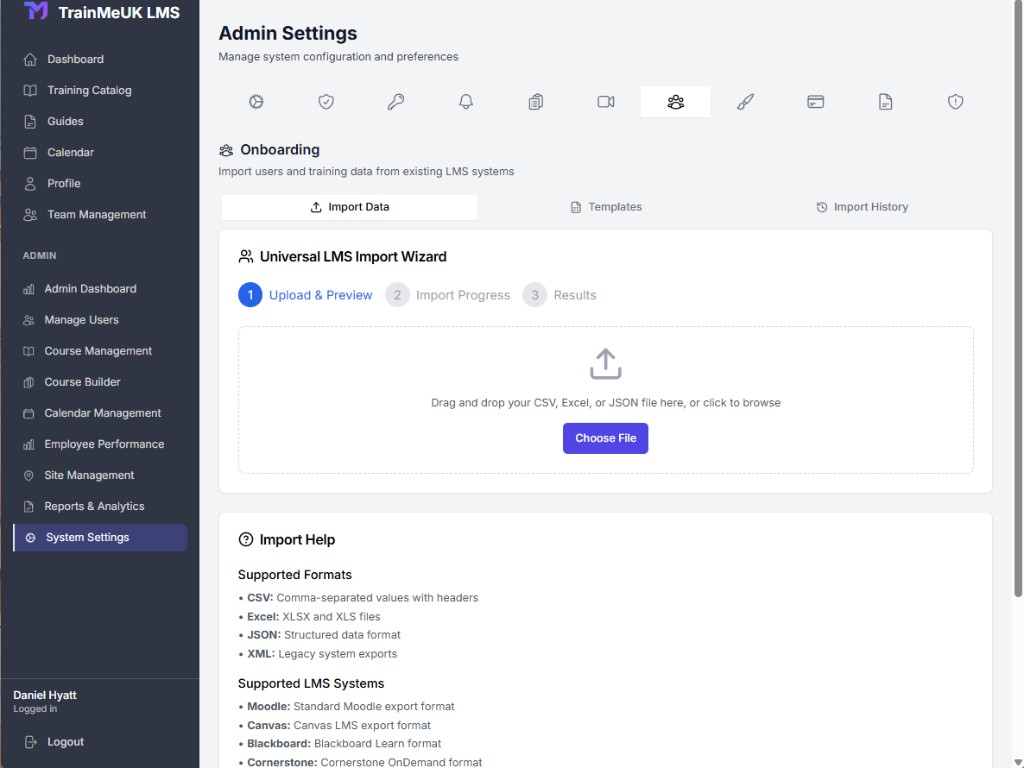This screenshot has height=768, width=1024.
Task: Click the Logout door icon
Action: coord(30,742)
